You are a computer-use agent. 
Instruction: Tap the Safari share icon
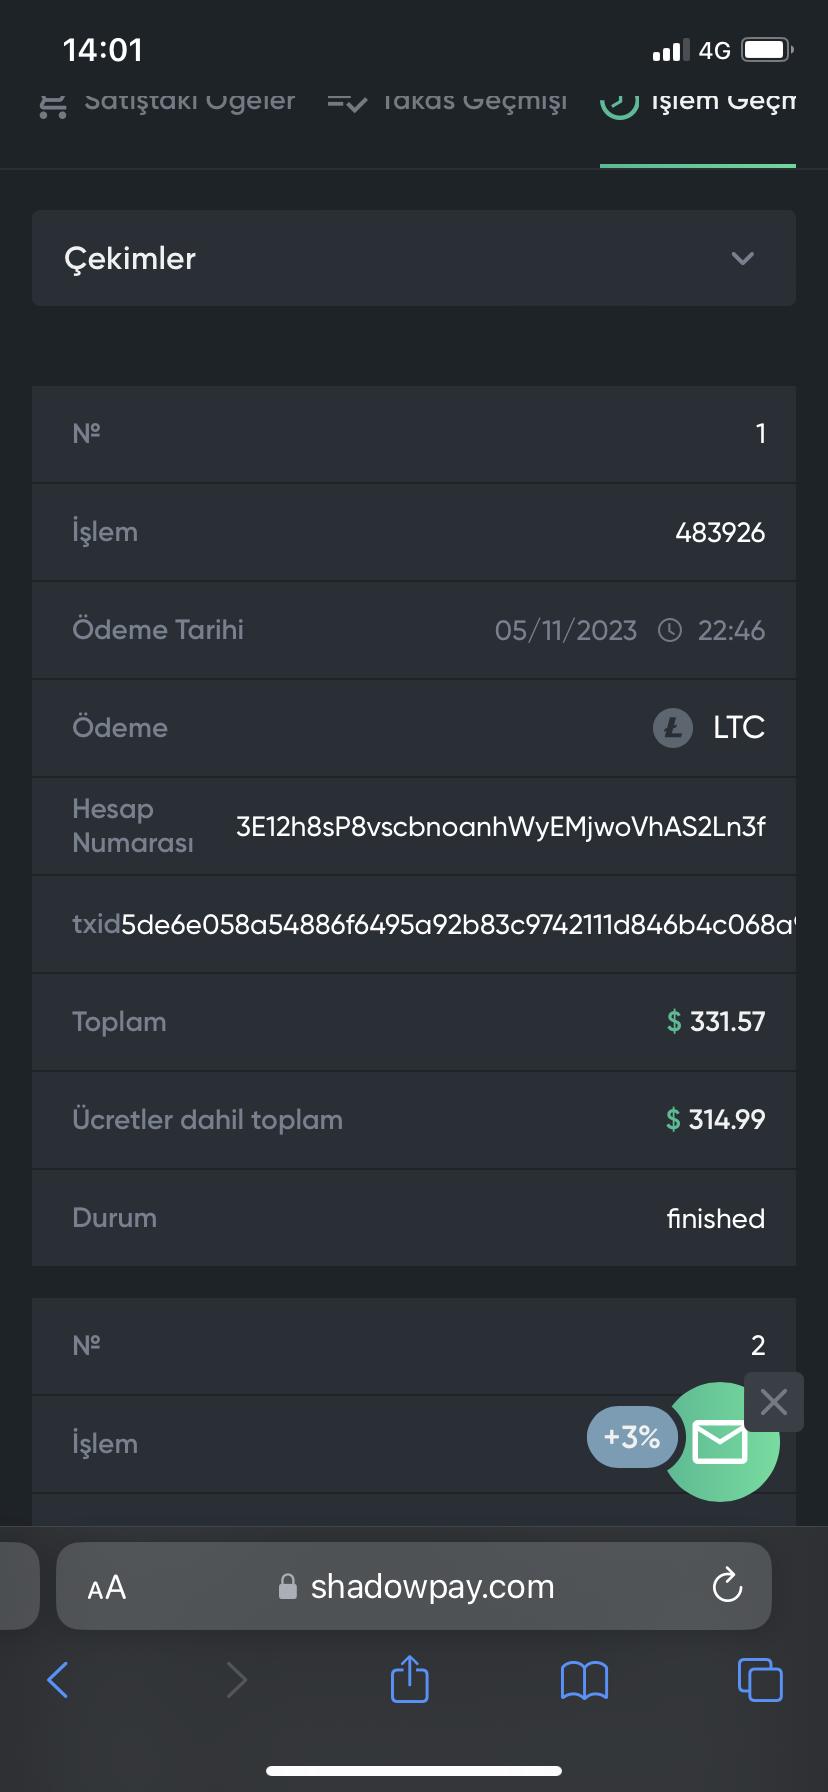[x=409, y=1680]
